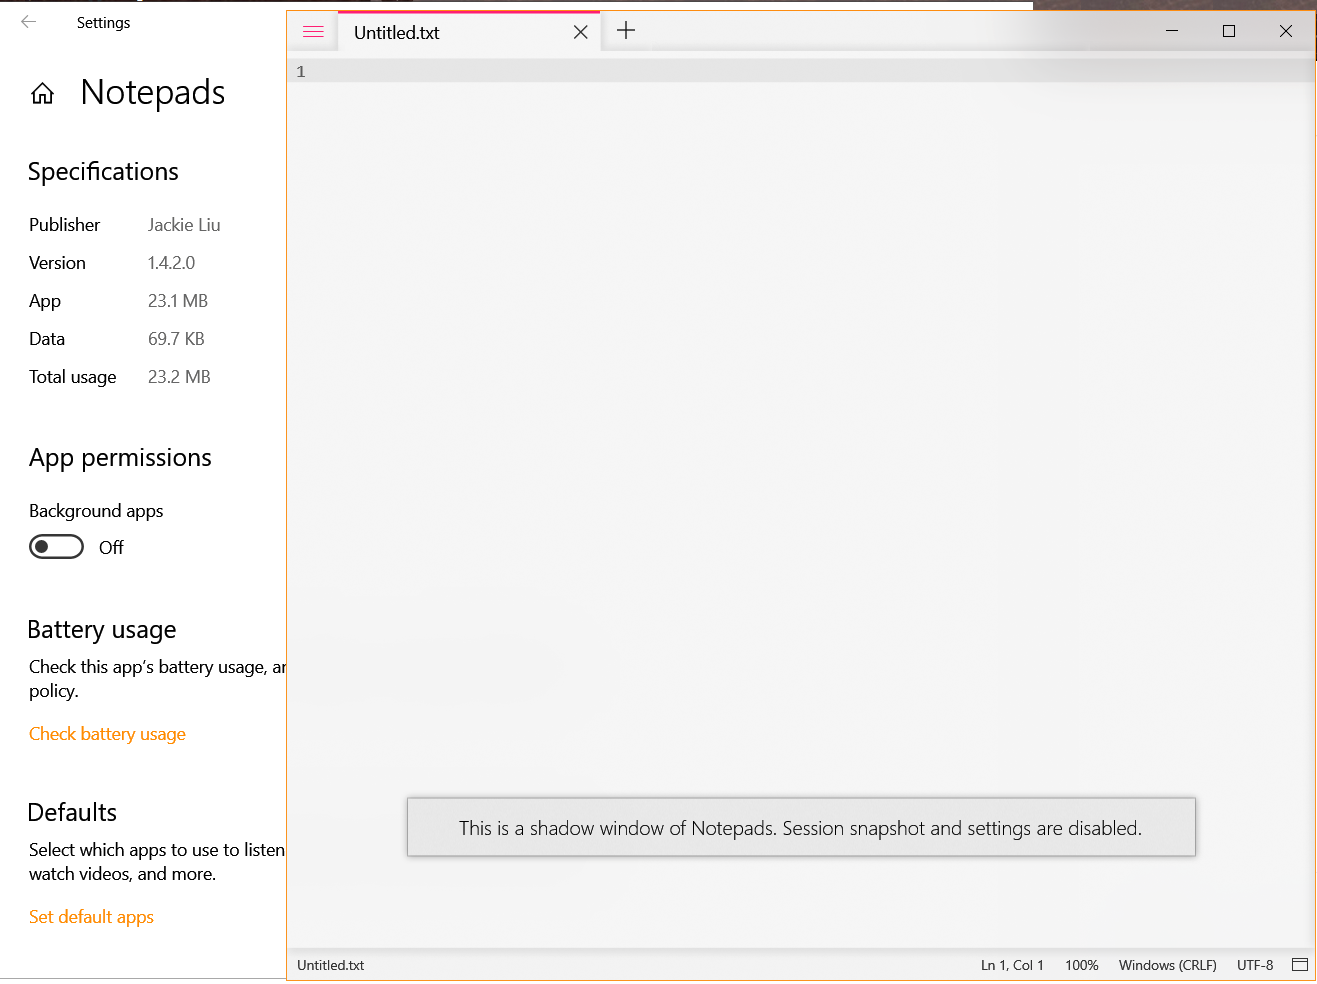Select the Untitled.txt tab
The height and width of the screenshot is (984, 1317).
[x=396, y=31]
